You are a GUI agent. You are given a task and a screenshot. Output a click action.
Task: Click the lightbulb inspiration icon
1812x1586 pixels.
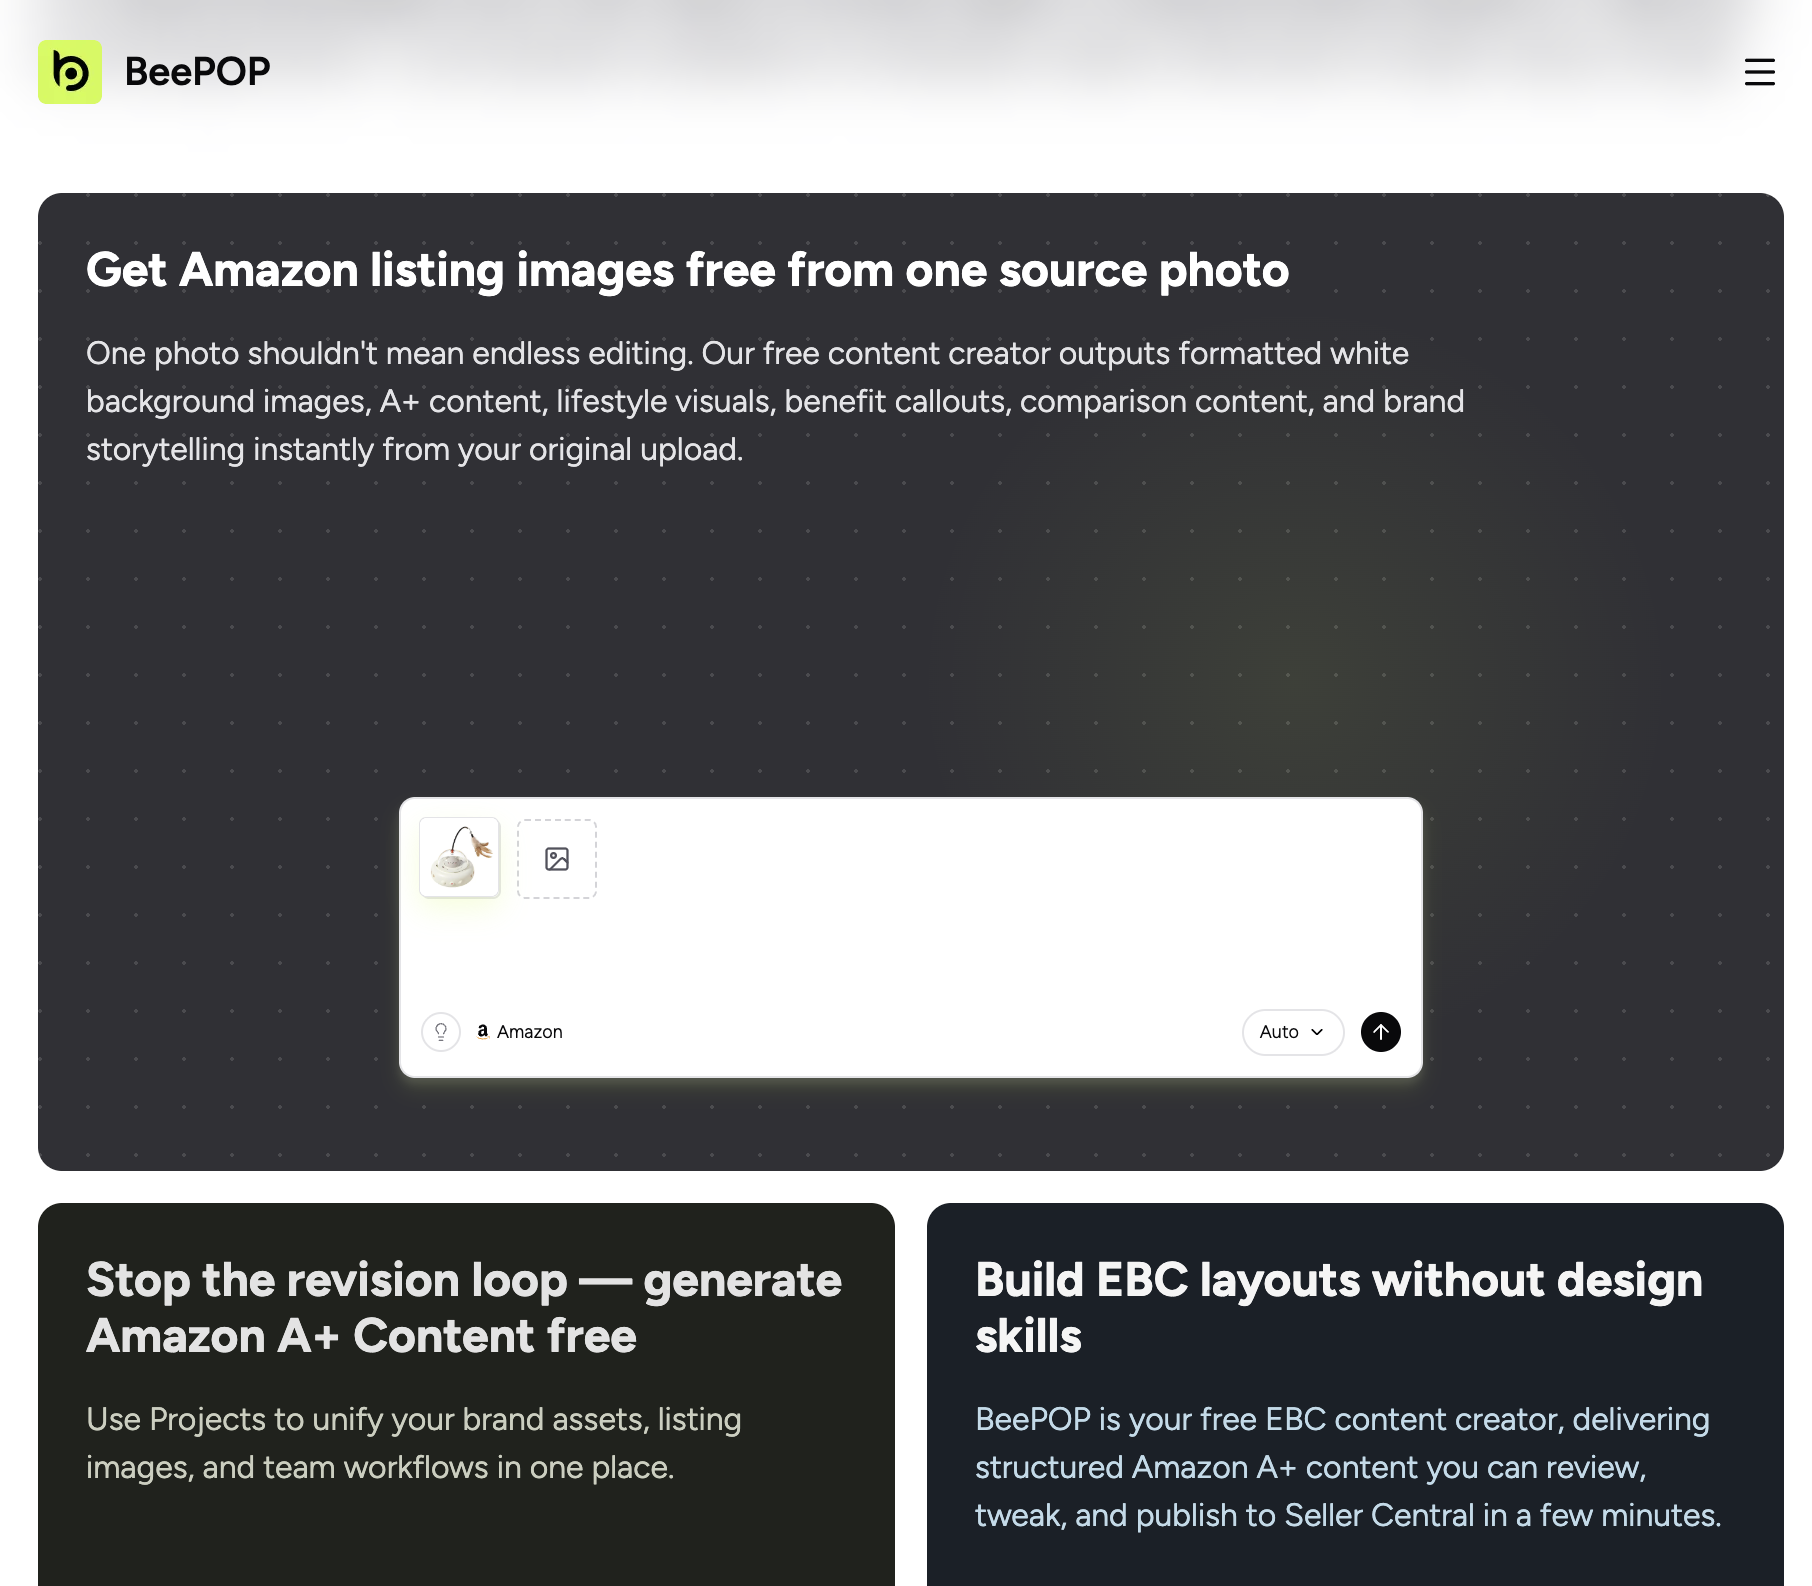pyautogui.click(x=441, y=1032)
